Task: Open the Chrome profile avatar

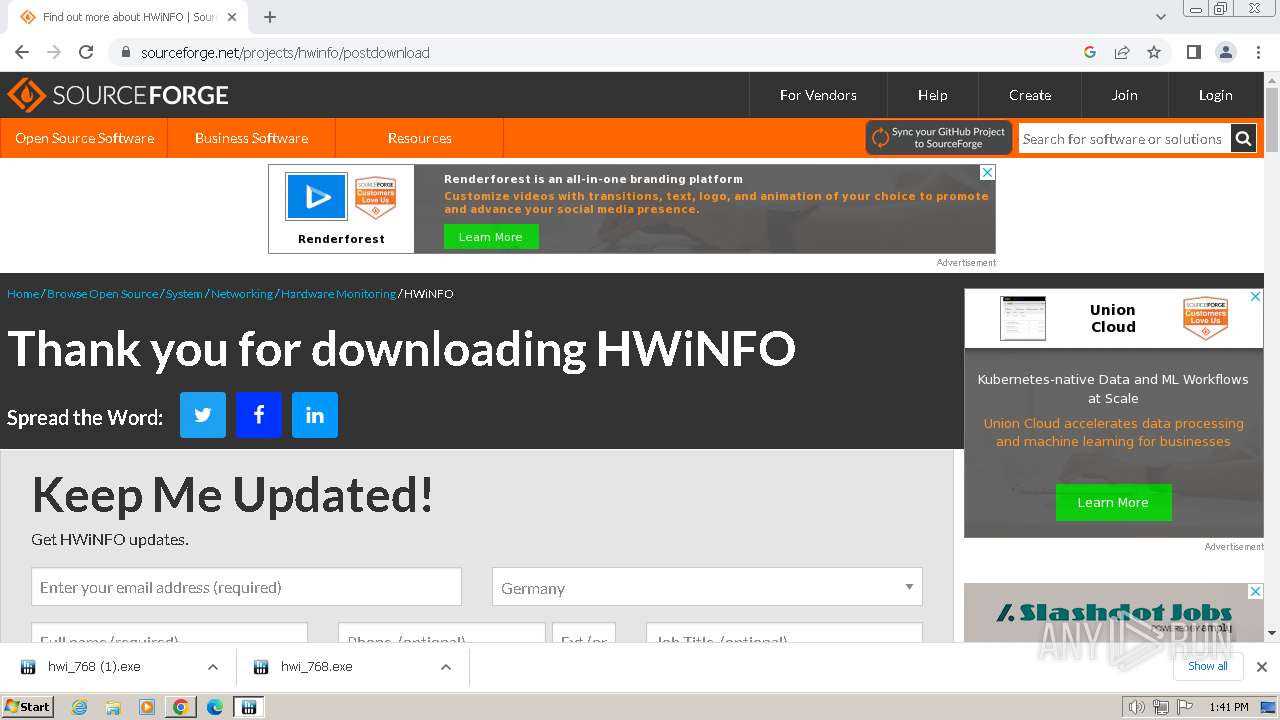Action: click(x=1225, y=52)
